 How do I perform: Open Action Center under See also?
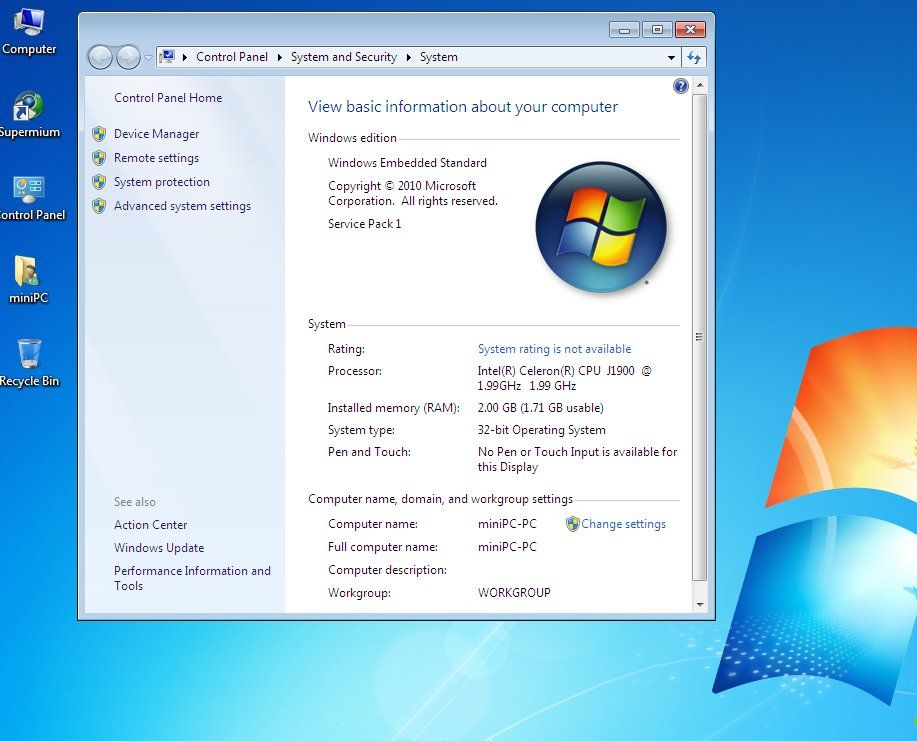coord(150,525)
